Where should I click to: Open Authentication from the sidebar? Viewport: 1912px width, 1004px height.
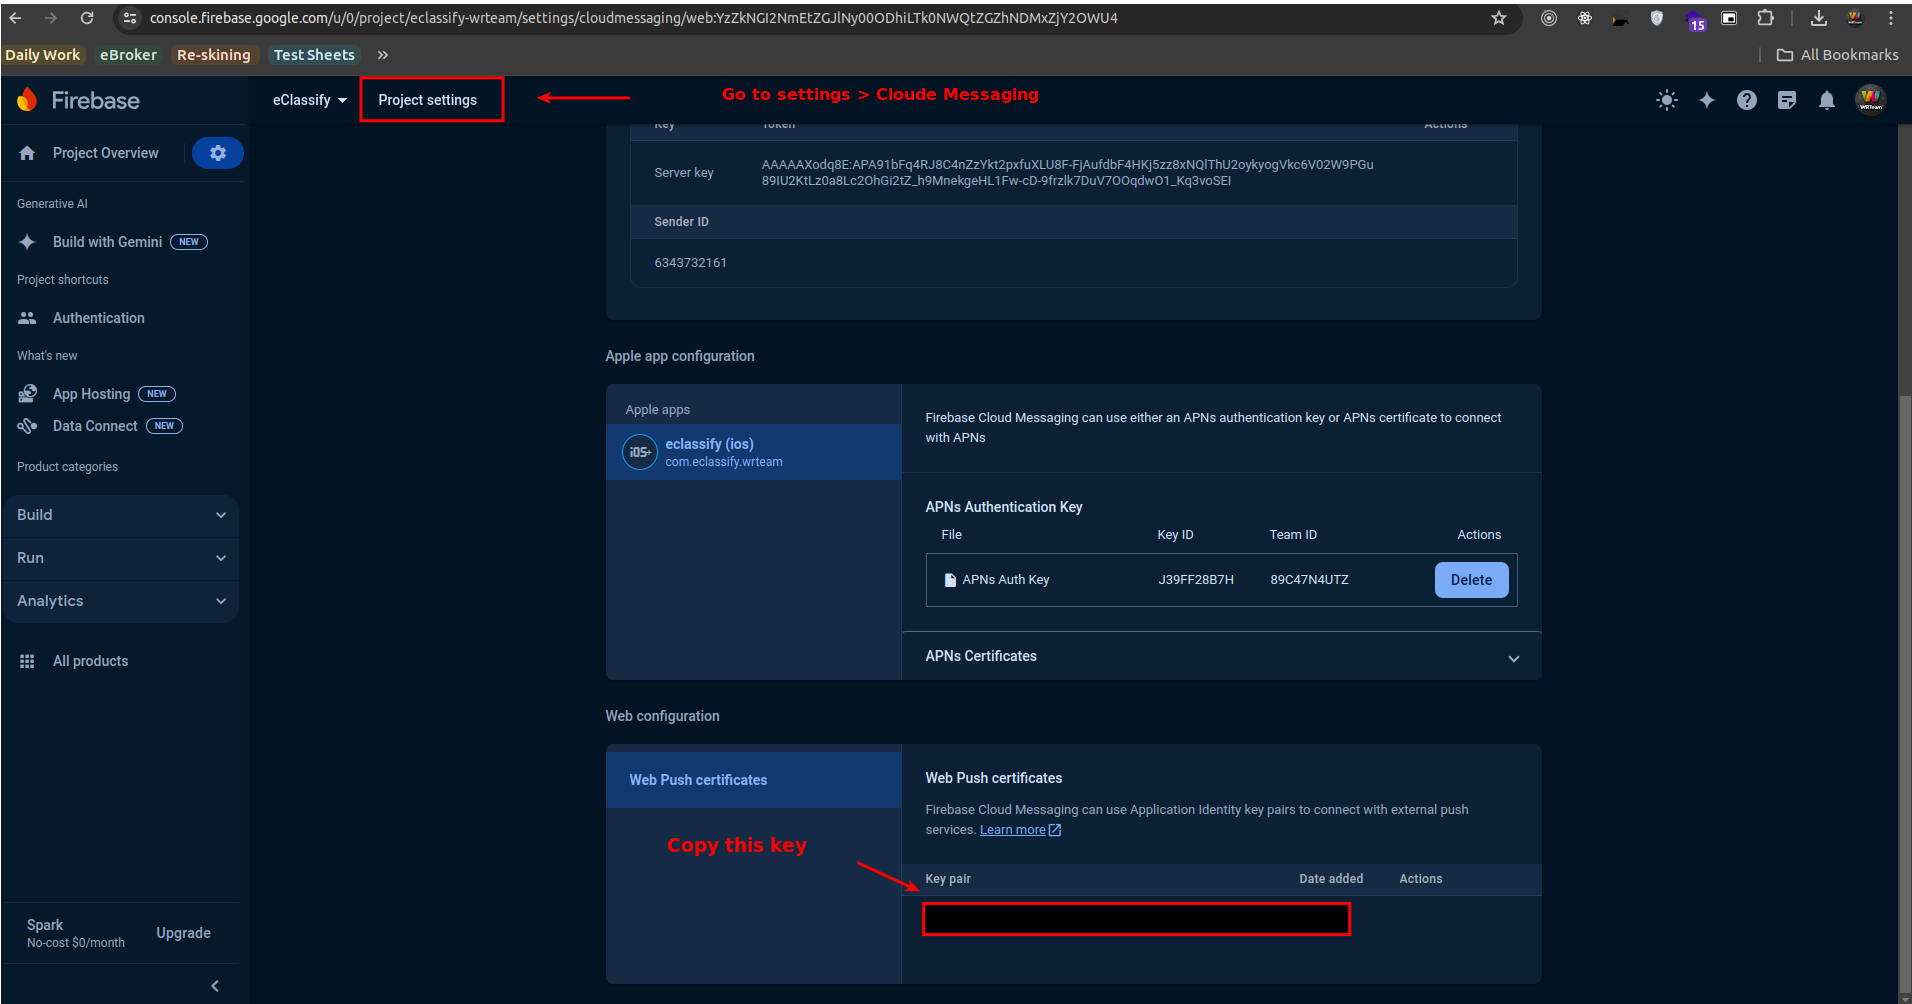point(98,318)
